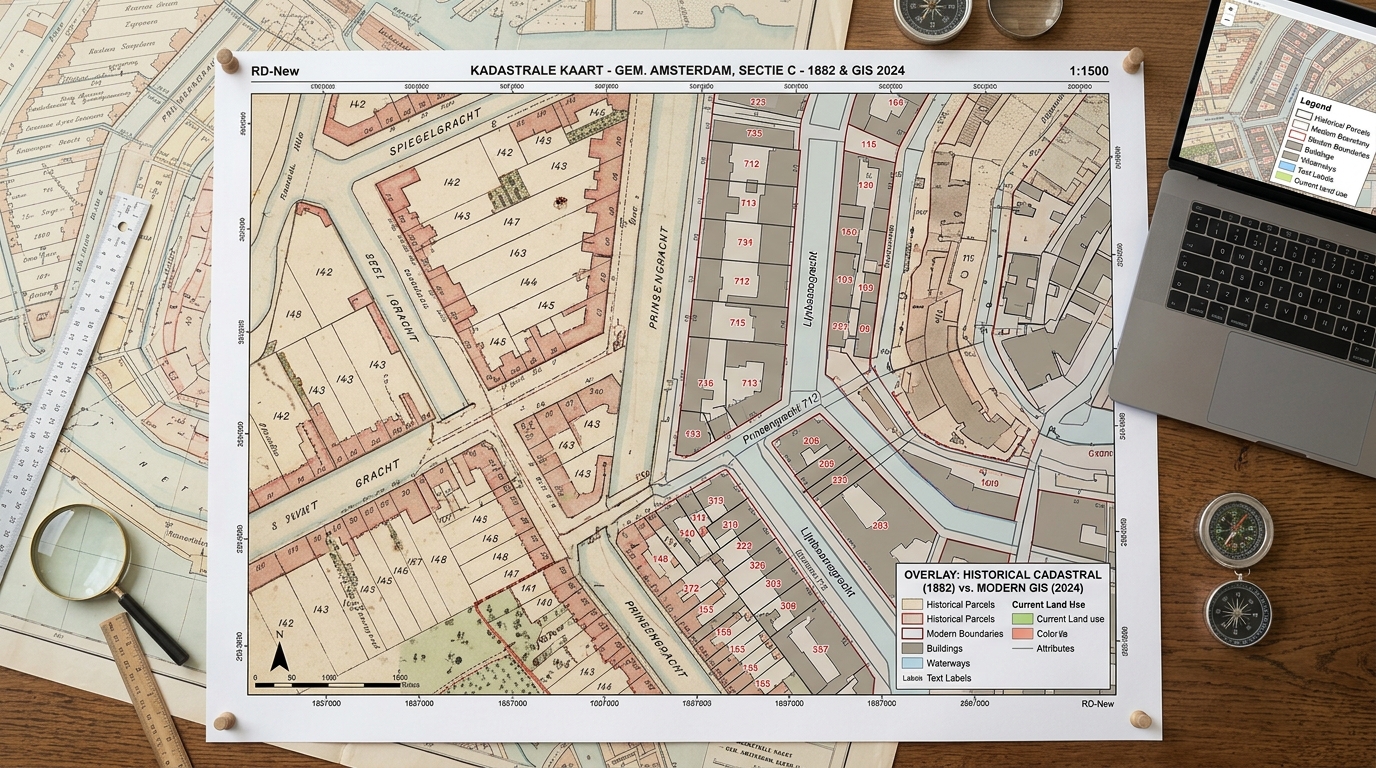Click the beige Historical Parcels legend swatch
Screen dimensions: 1376x768
[912, 604]
